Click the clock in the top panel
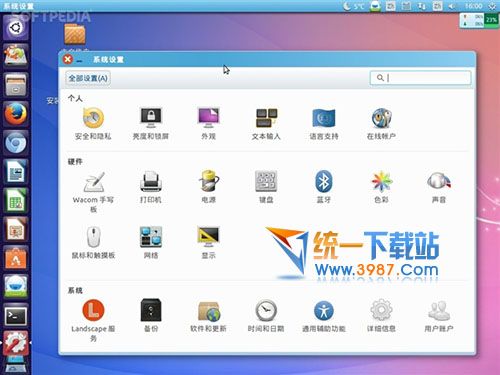The image size is (500, 375). click(x=474, y=6)
